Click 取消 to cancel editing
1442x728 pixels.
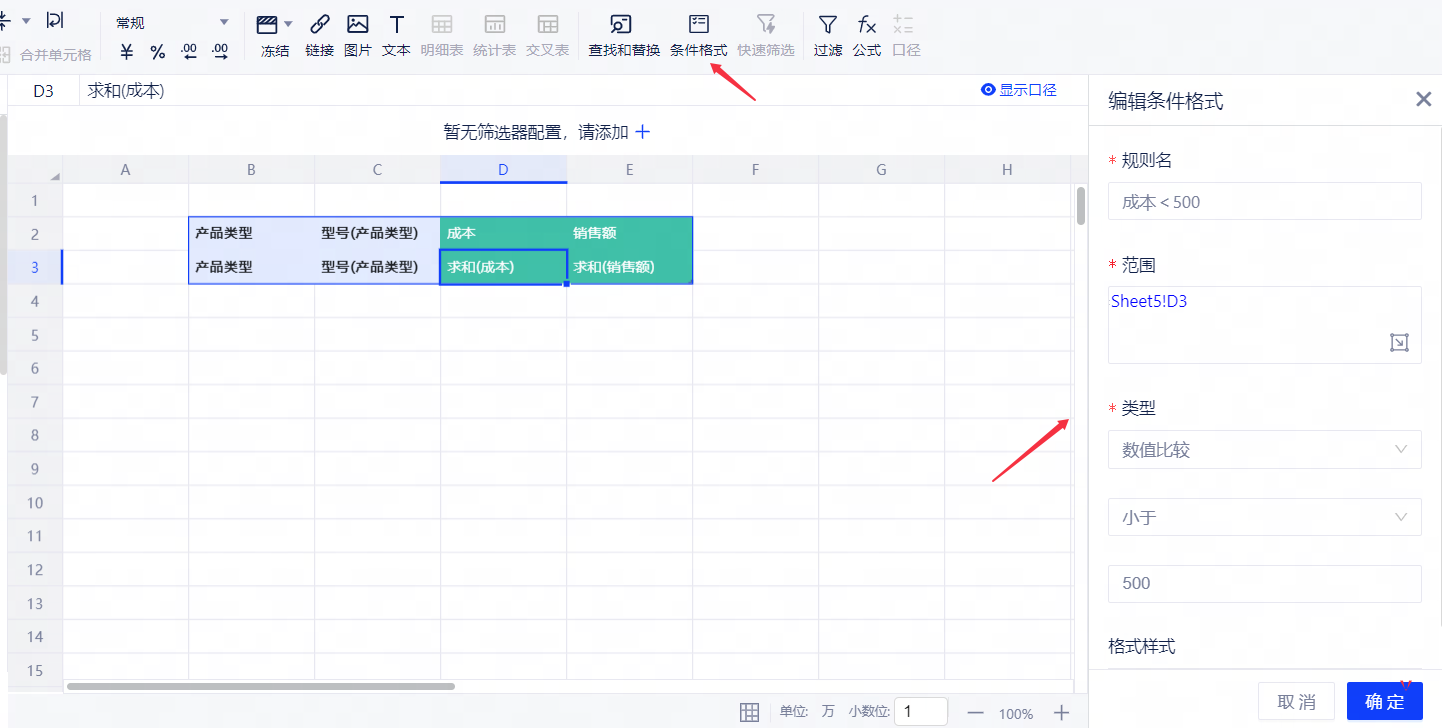click(x=1296, y=701)
